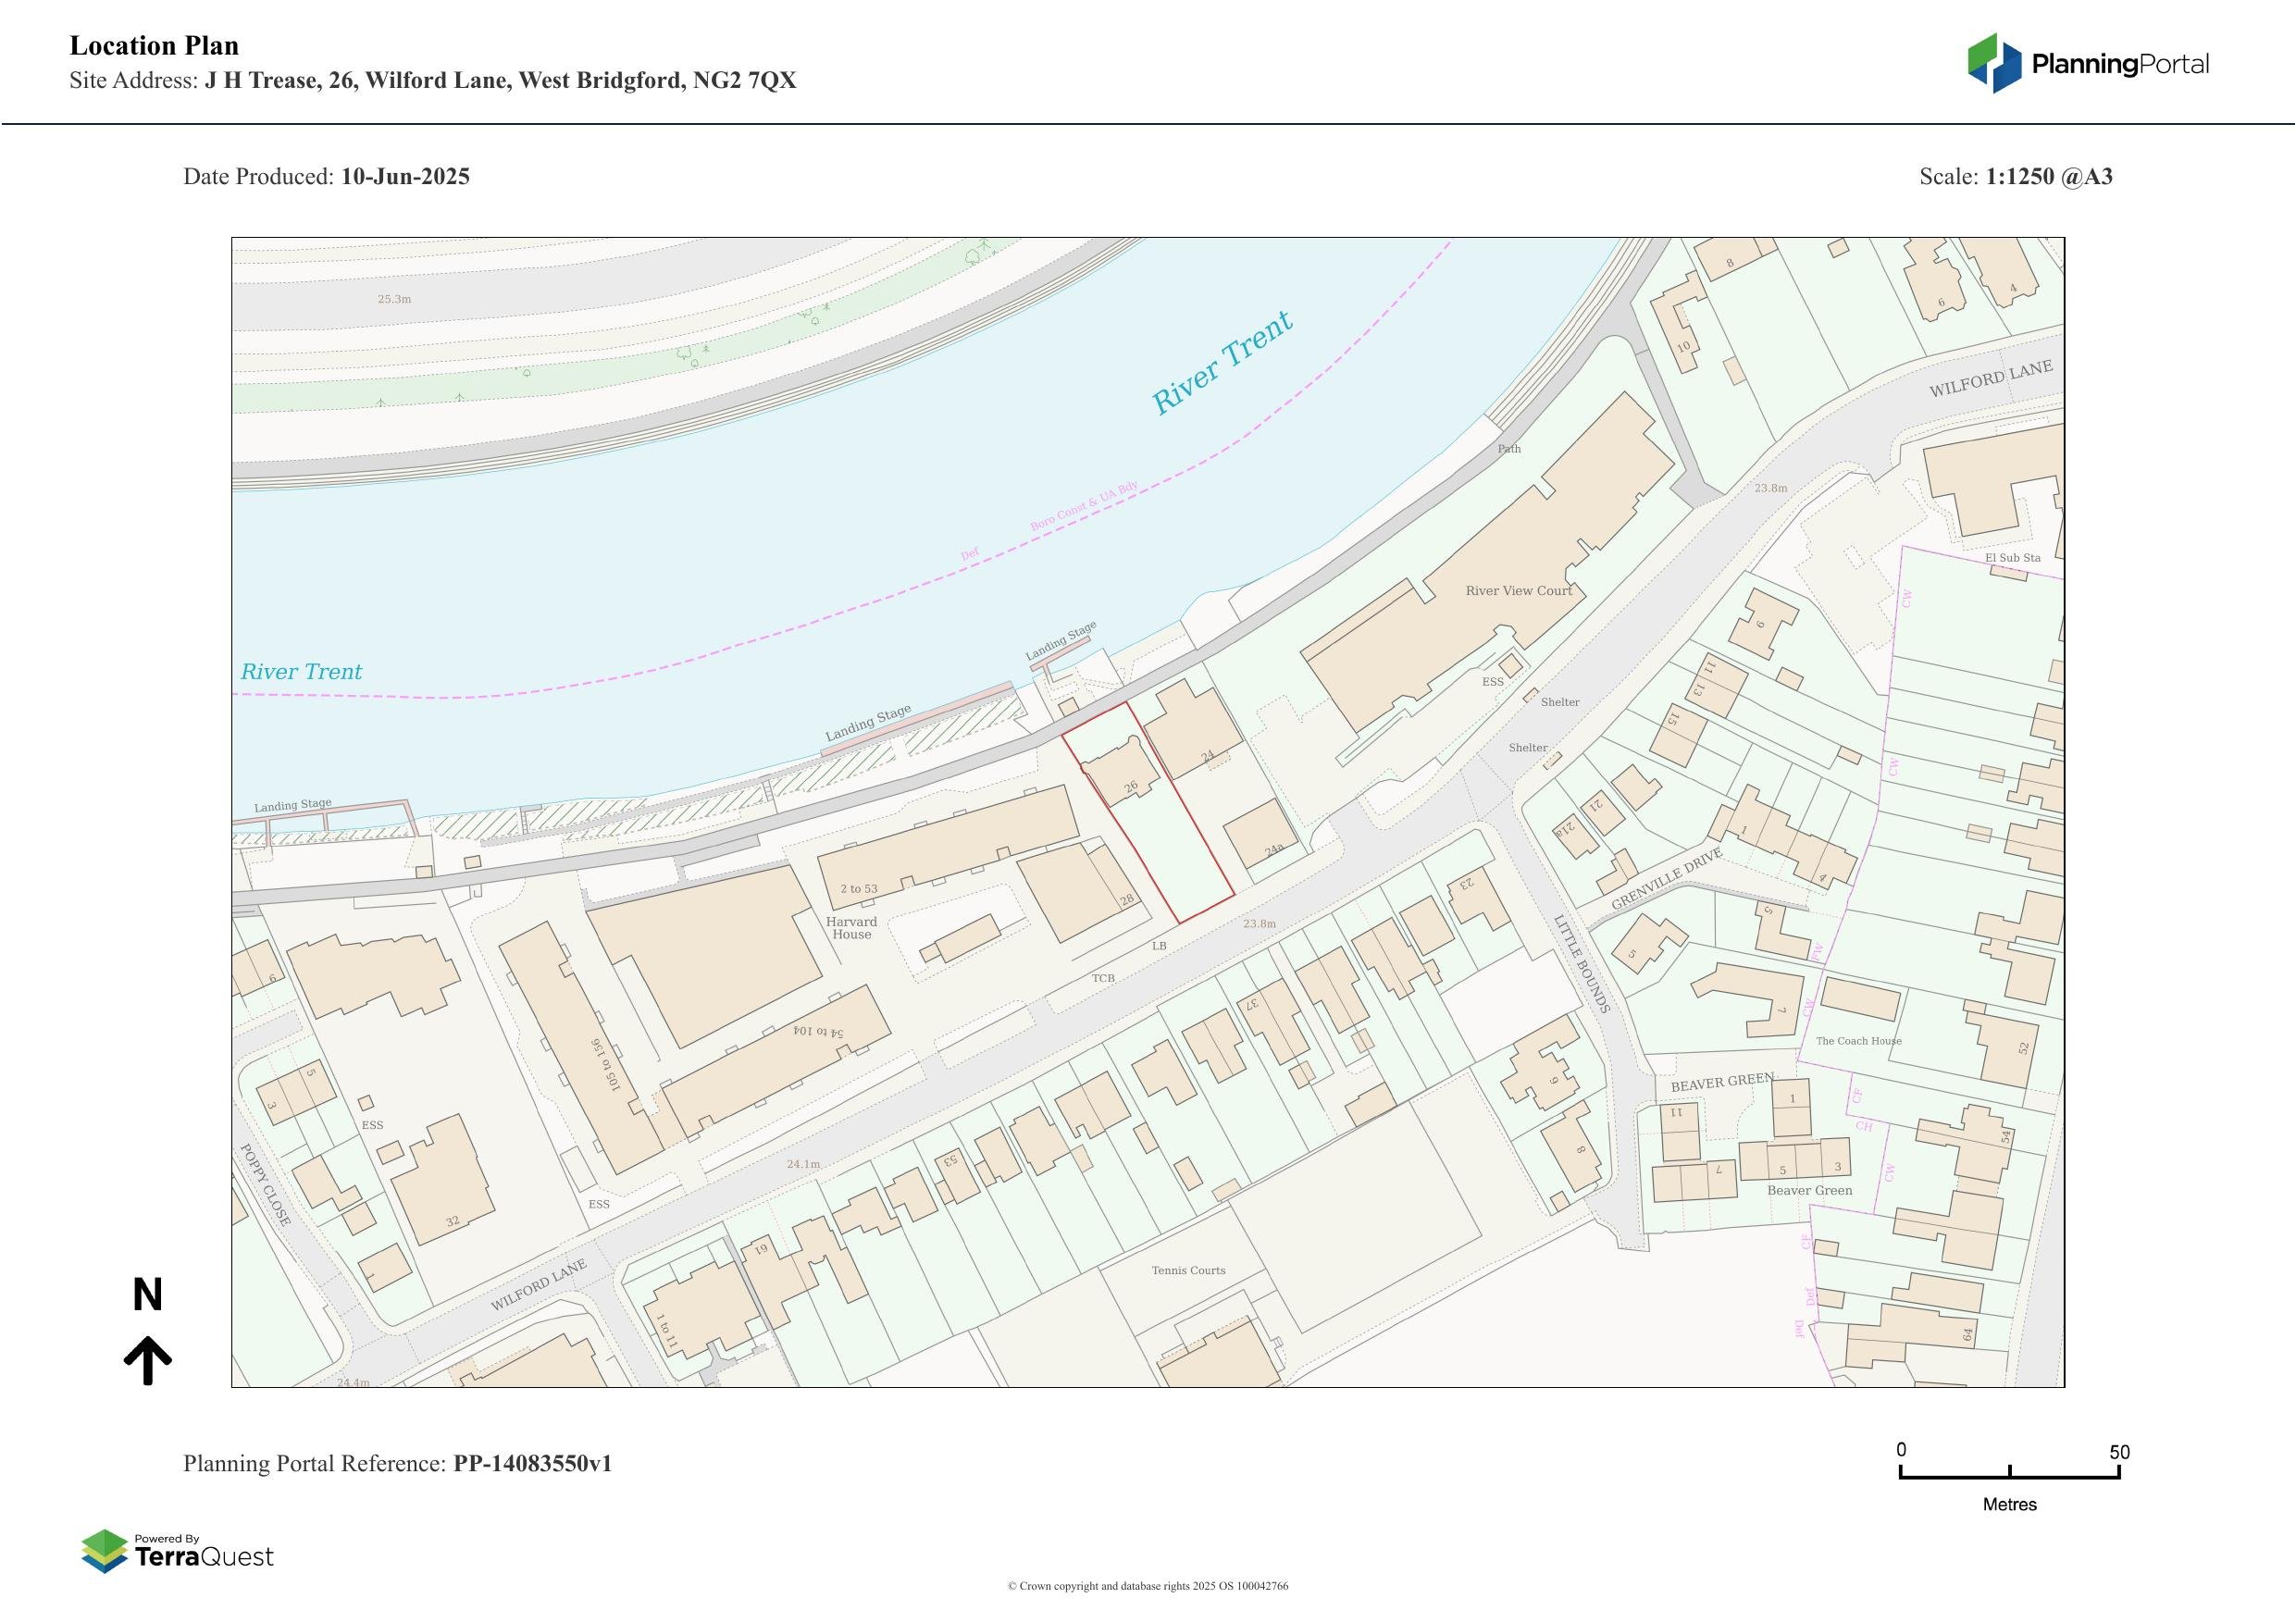Click the date produced 10-Jun-2025
Screen dimensions: 2296x1623
(405, 177)
